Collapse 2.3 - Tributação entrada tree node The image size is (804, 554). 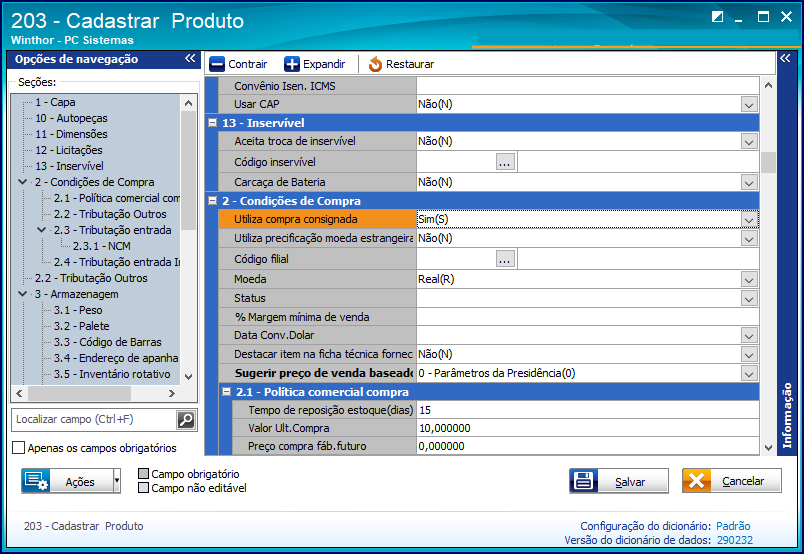[x=42, y=230]
